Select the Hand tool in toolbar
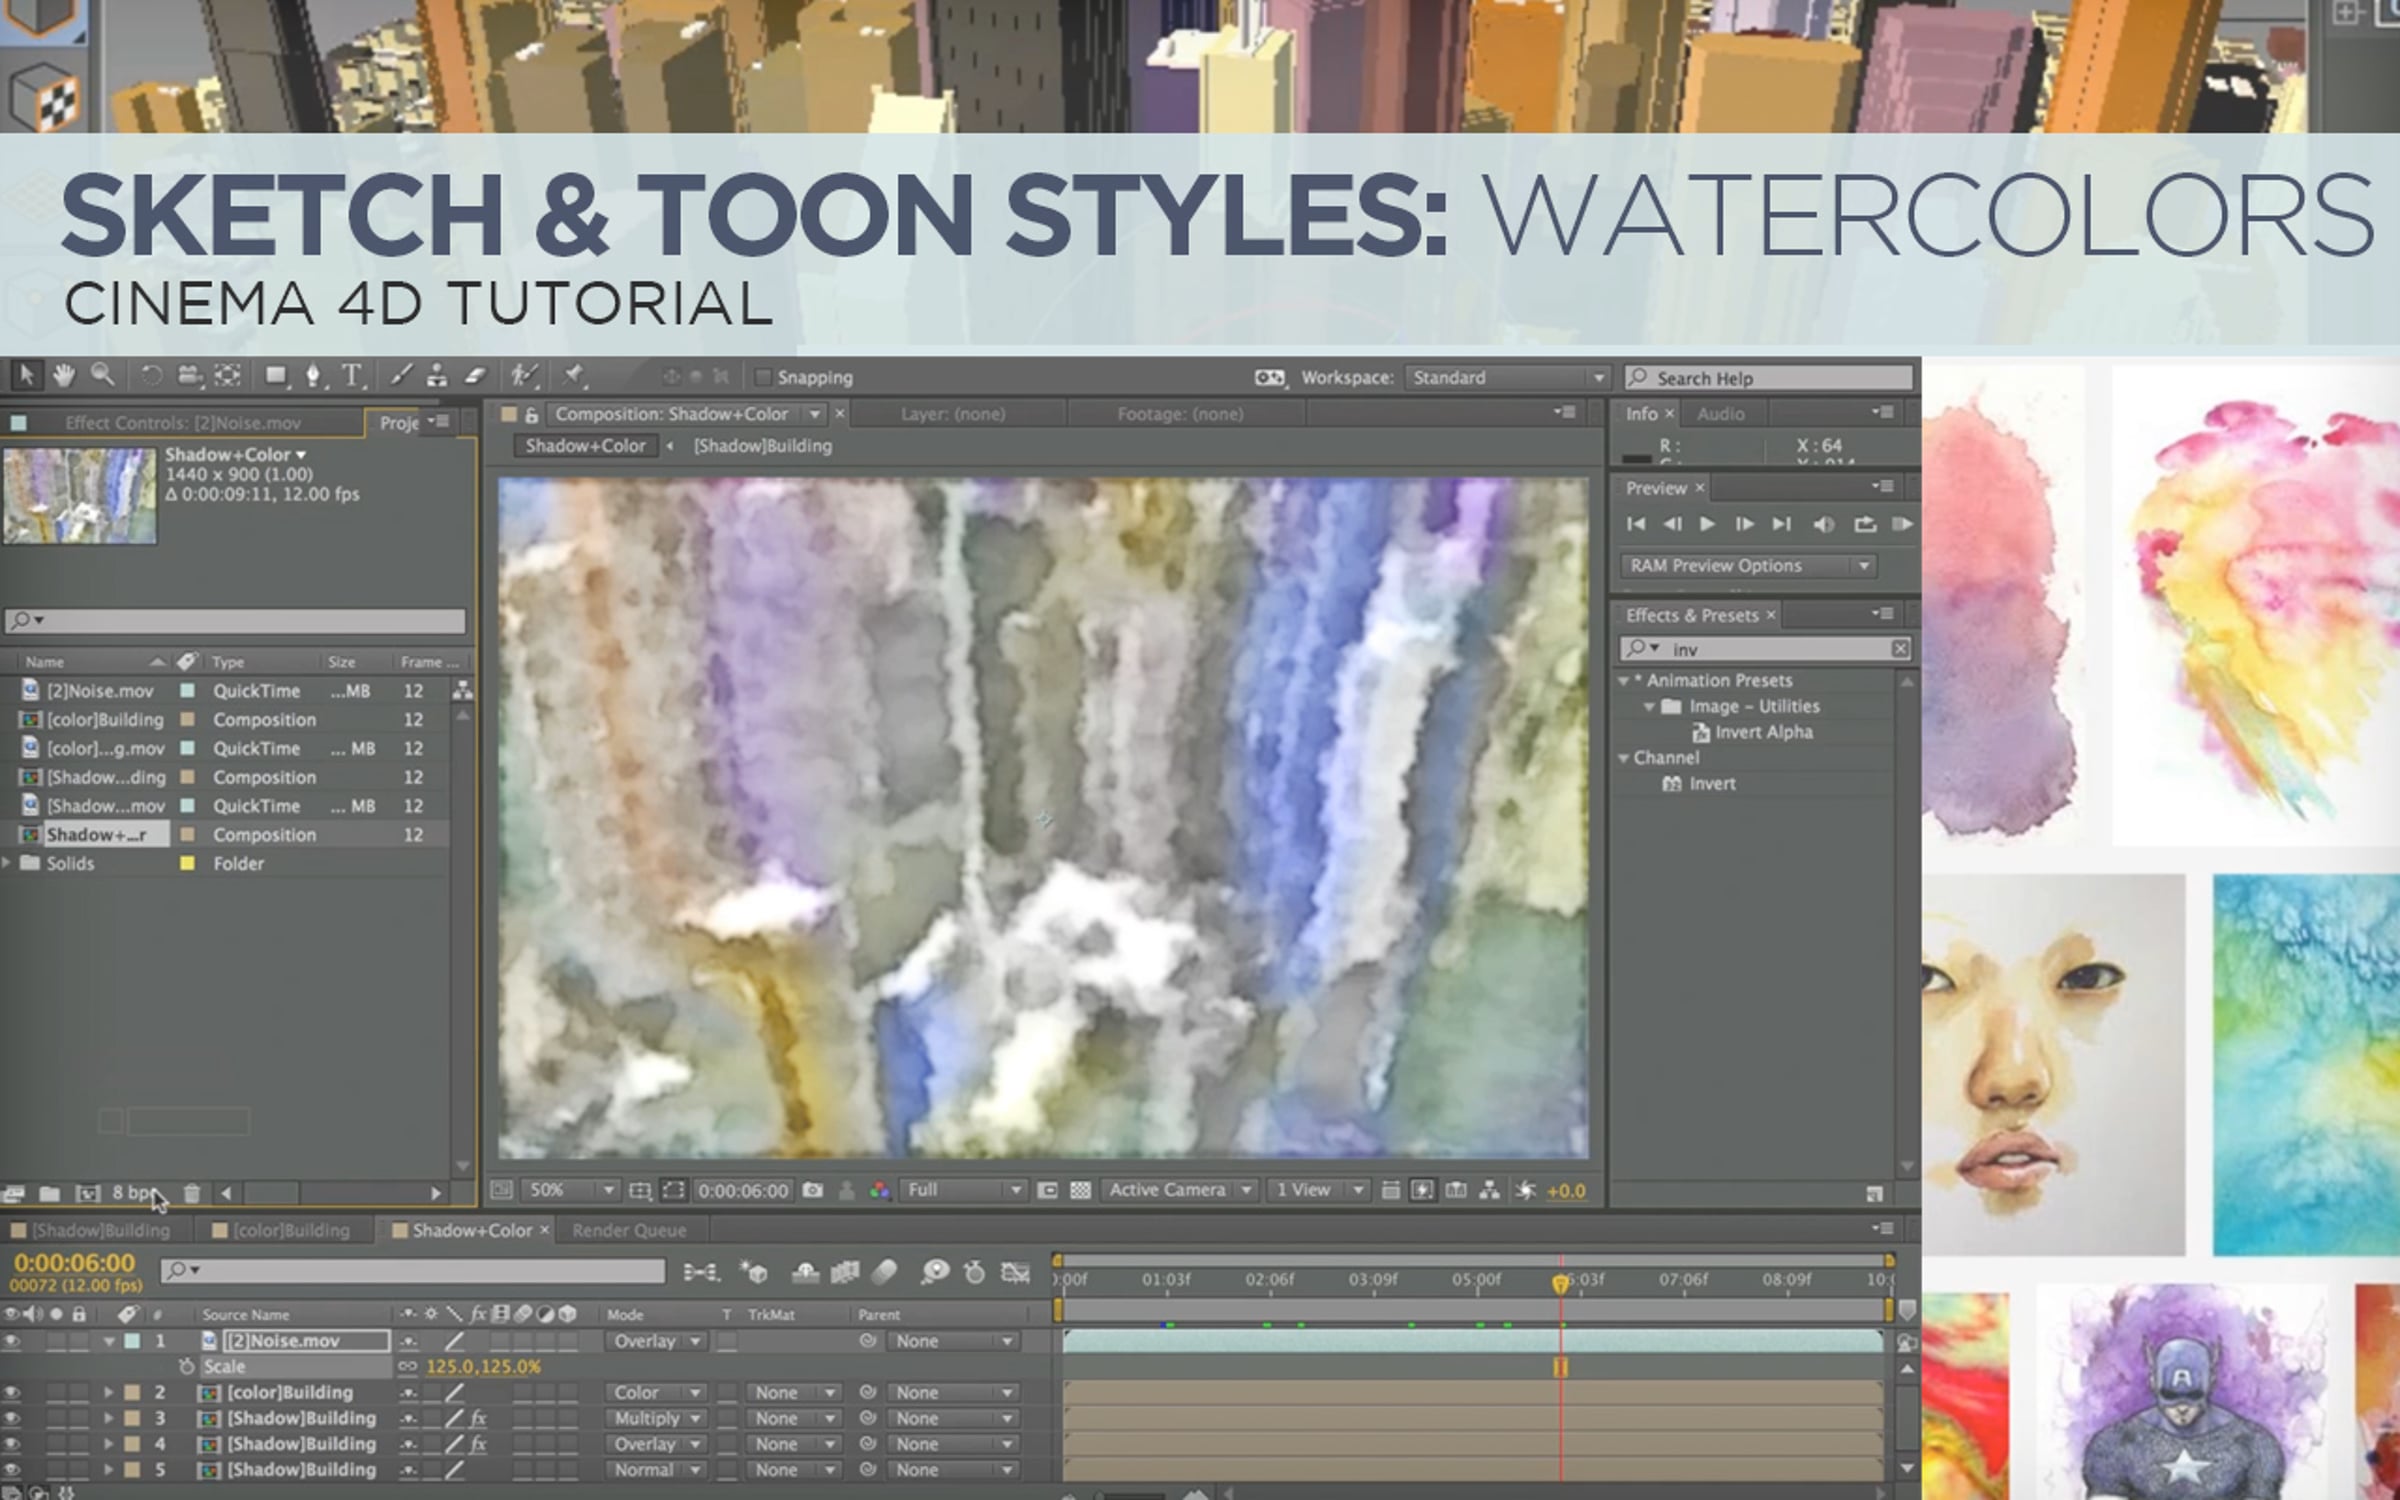This screenshot has width=2400, height=1500. click(x=64, y=376)
